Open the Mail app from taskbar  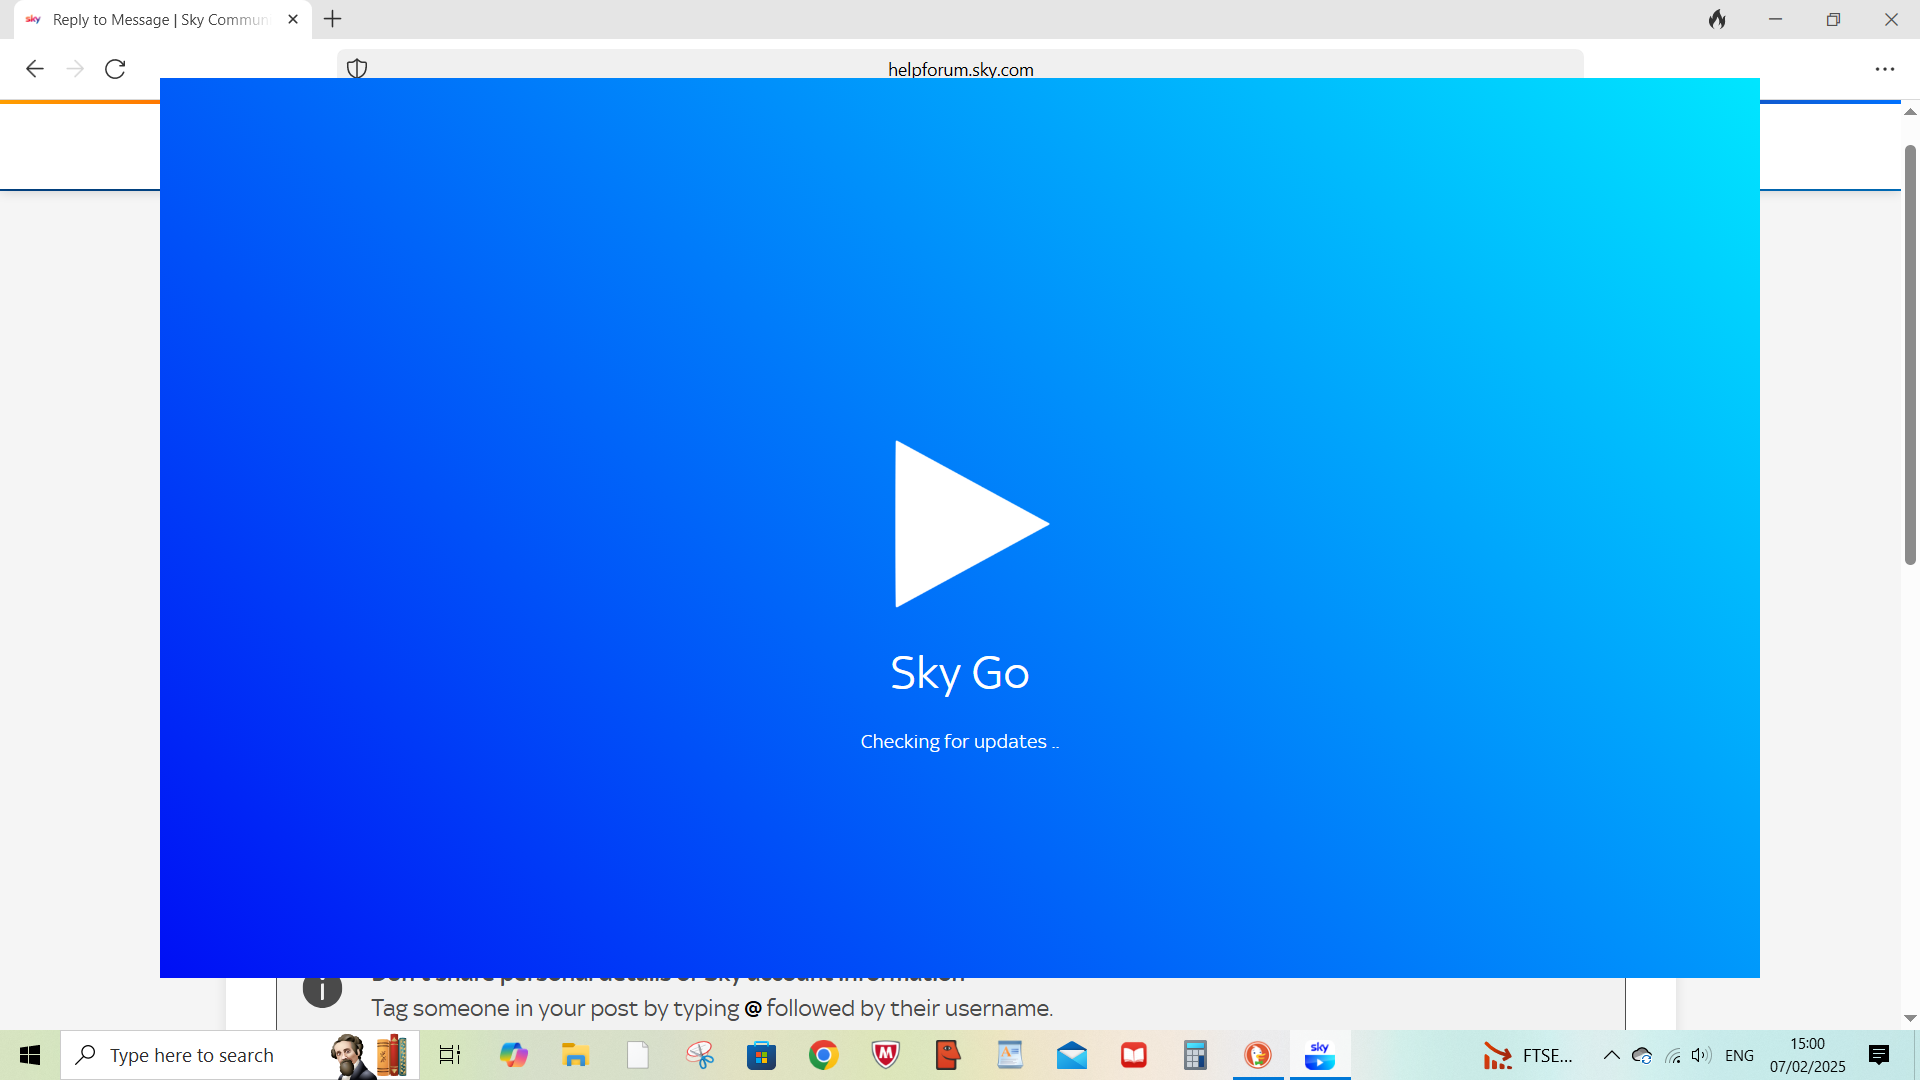(1071, 1055)
